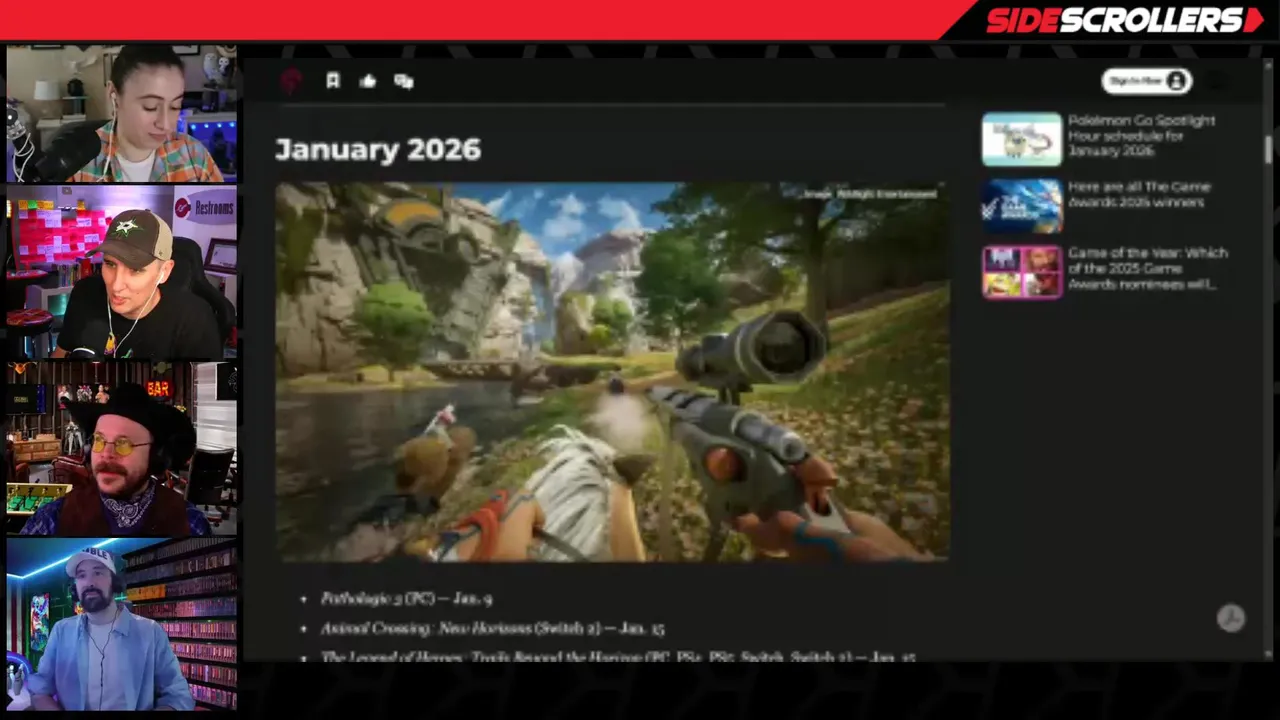Select the webcam feed with the green-star cap
Viewport: 1280px width, 720px height.
click(122, 272)
